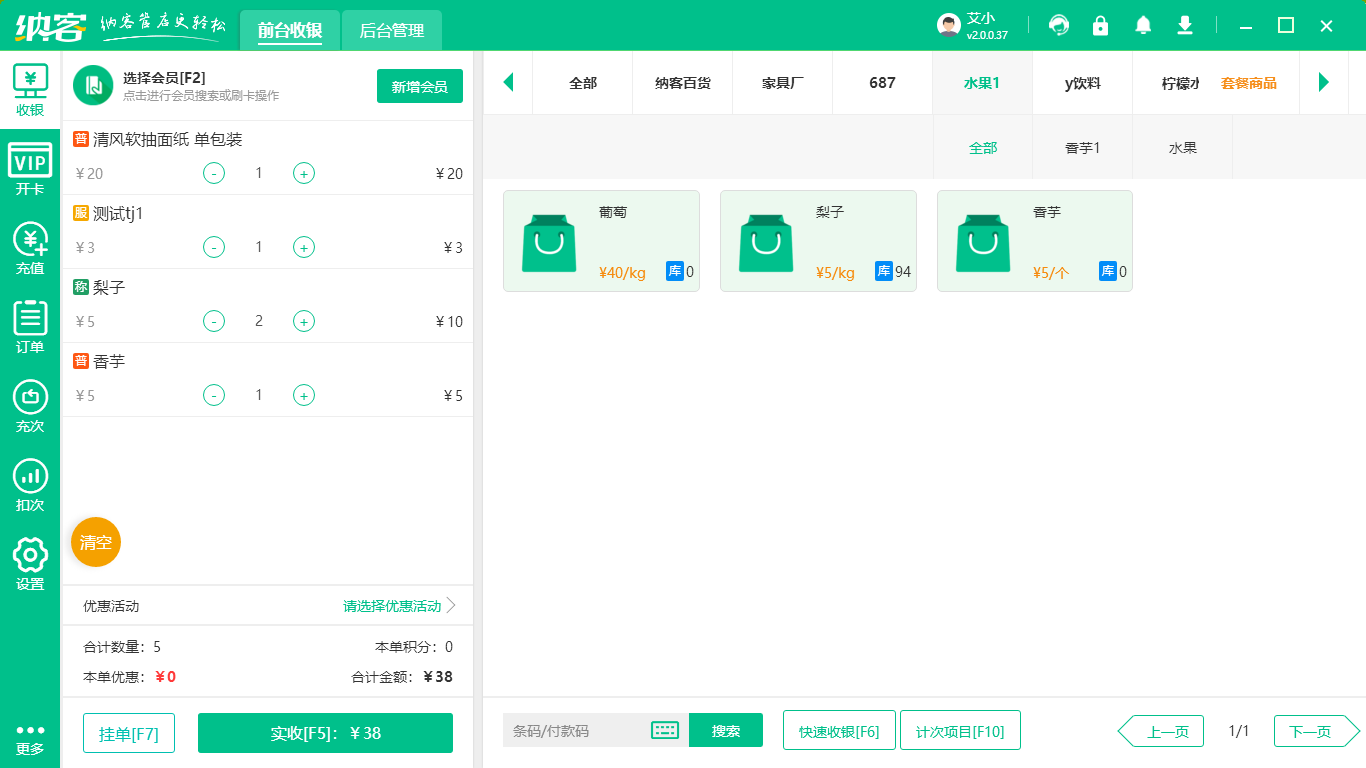Select the 家具厂 category tab
1366x768 pixels.
[783, 83]
